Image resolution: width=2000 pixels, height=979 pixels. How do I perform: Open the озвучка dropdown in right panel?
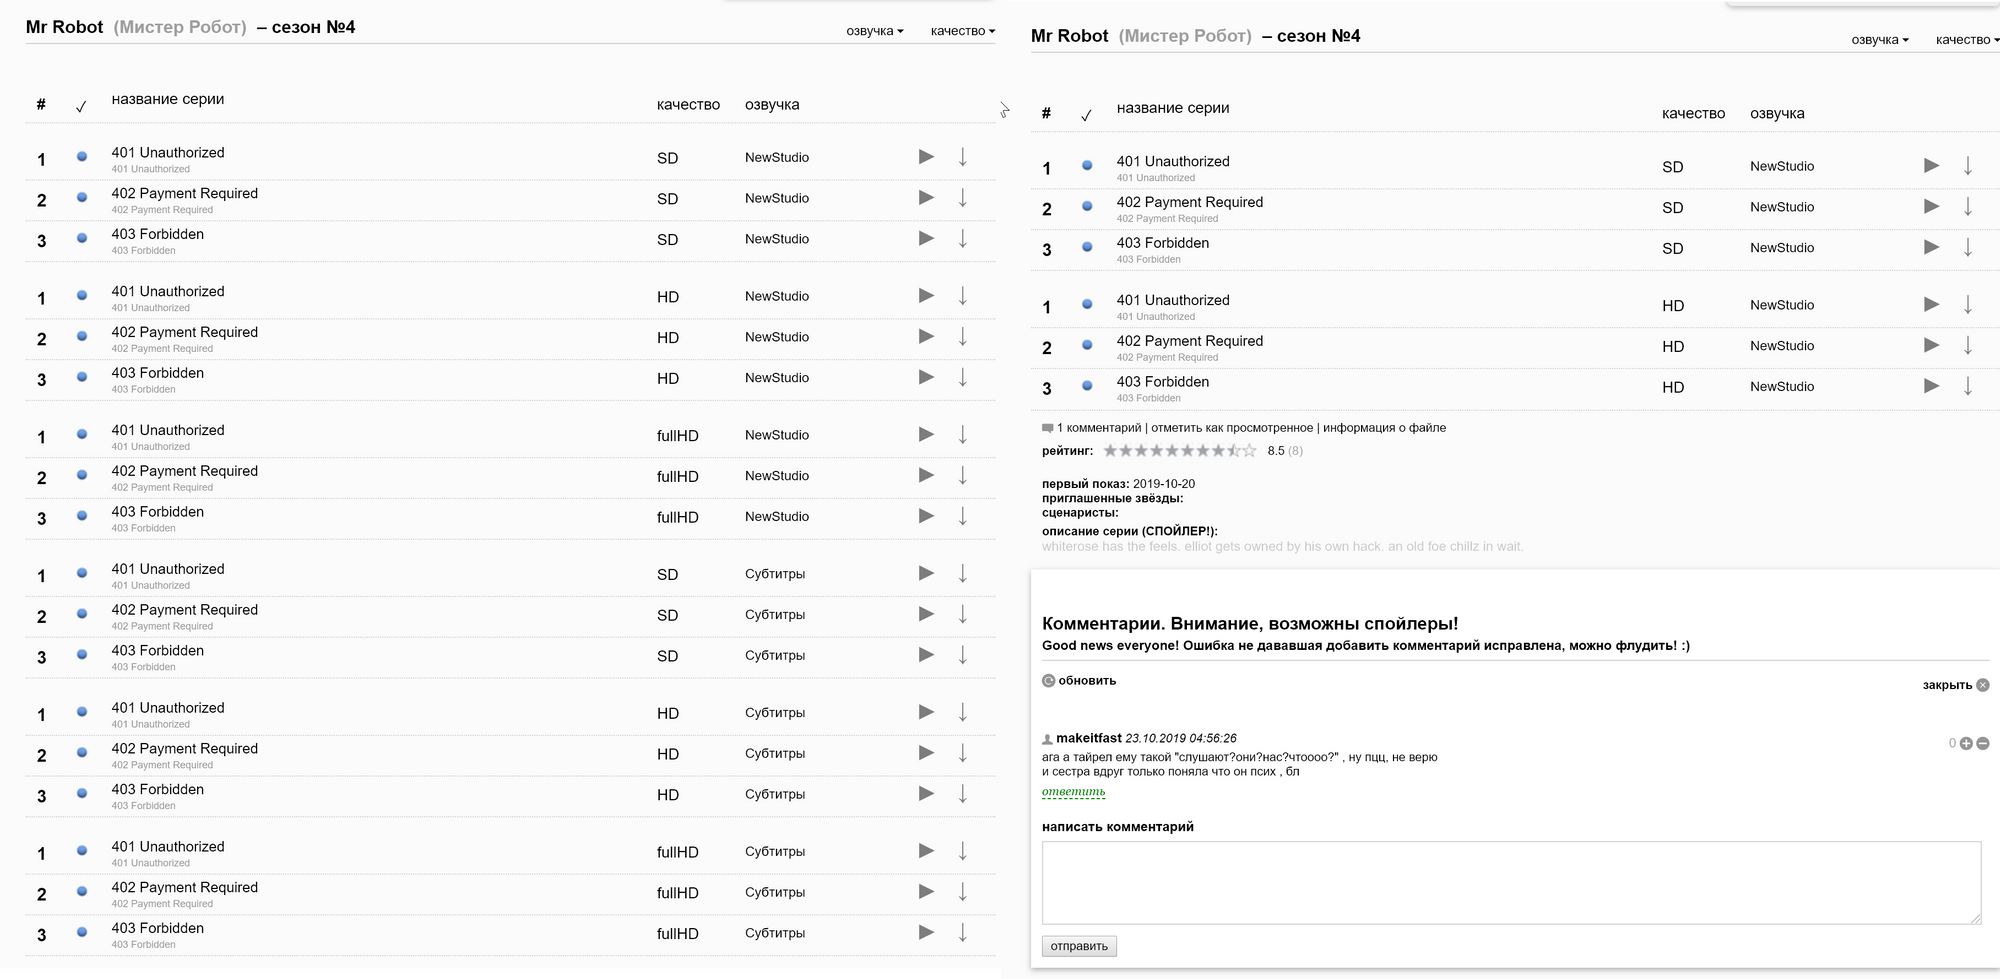(1880, 40)
